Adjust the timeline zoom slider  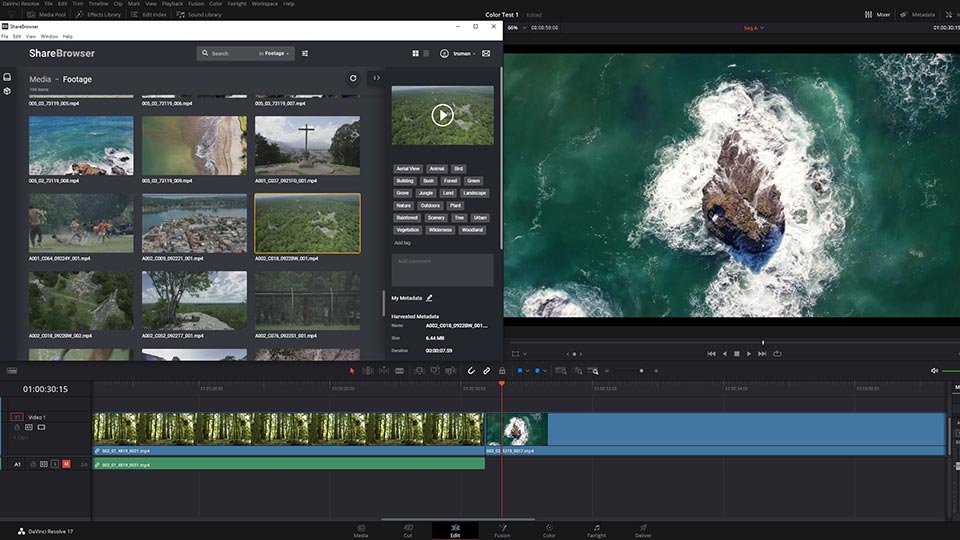[641, 370]
